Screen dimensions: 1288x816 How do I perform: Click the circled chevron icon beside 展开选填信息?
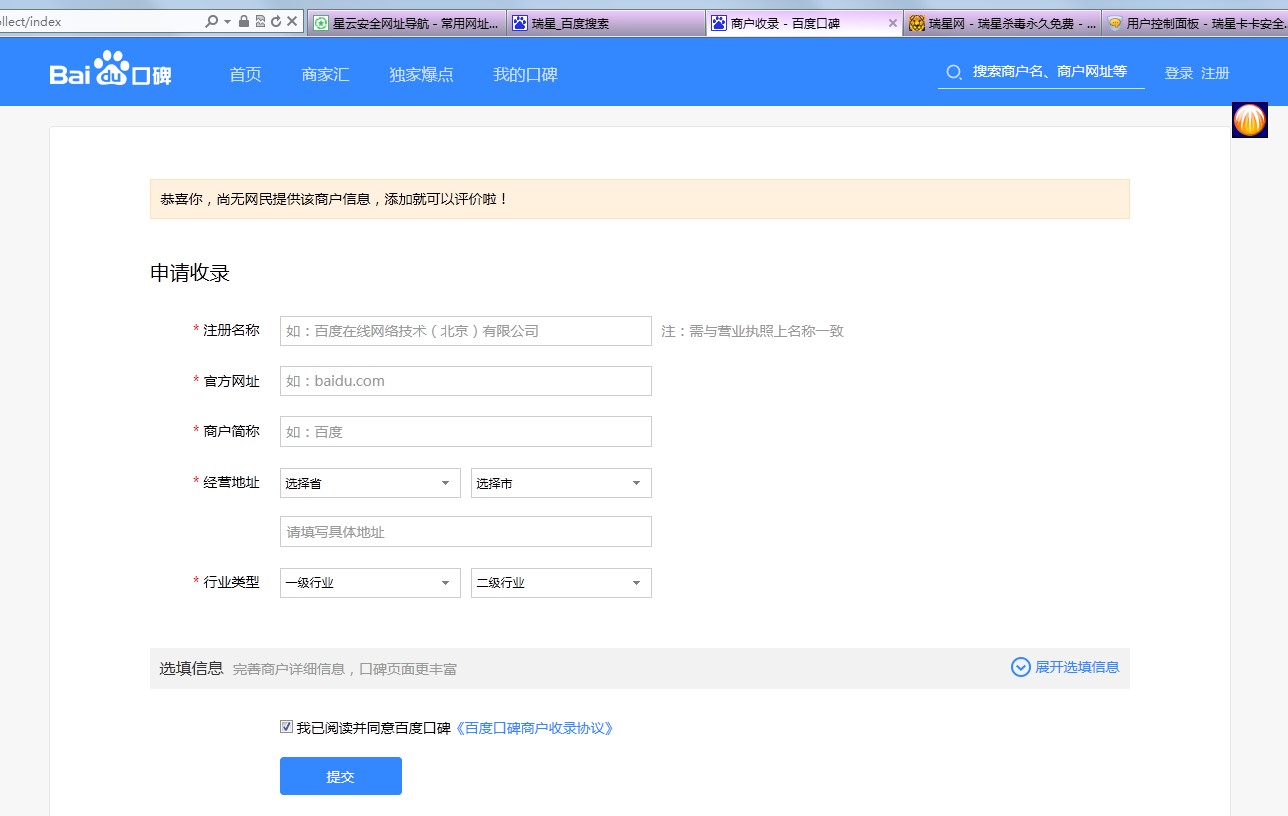(x=1020, y=667)
